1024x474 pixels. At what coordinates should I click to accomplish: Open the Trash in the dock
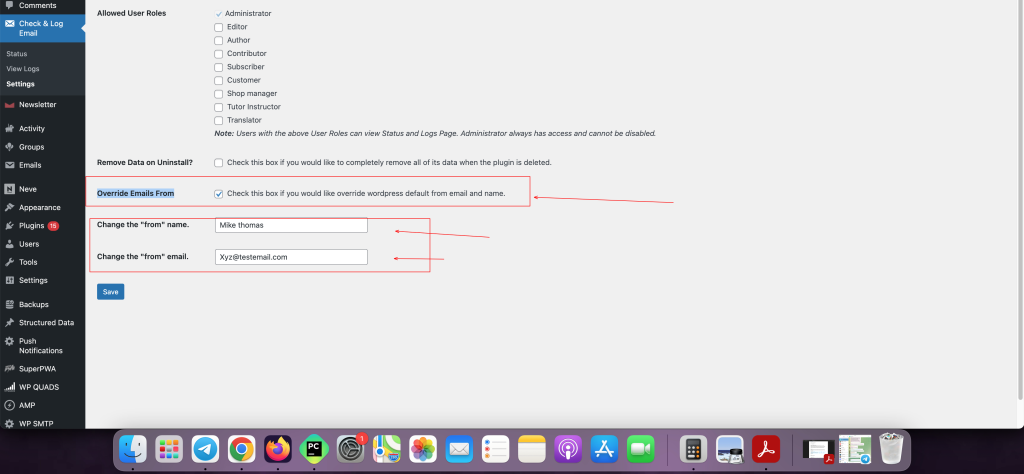(x=891, y=449)
